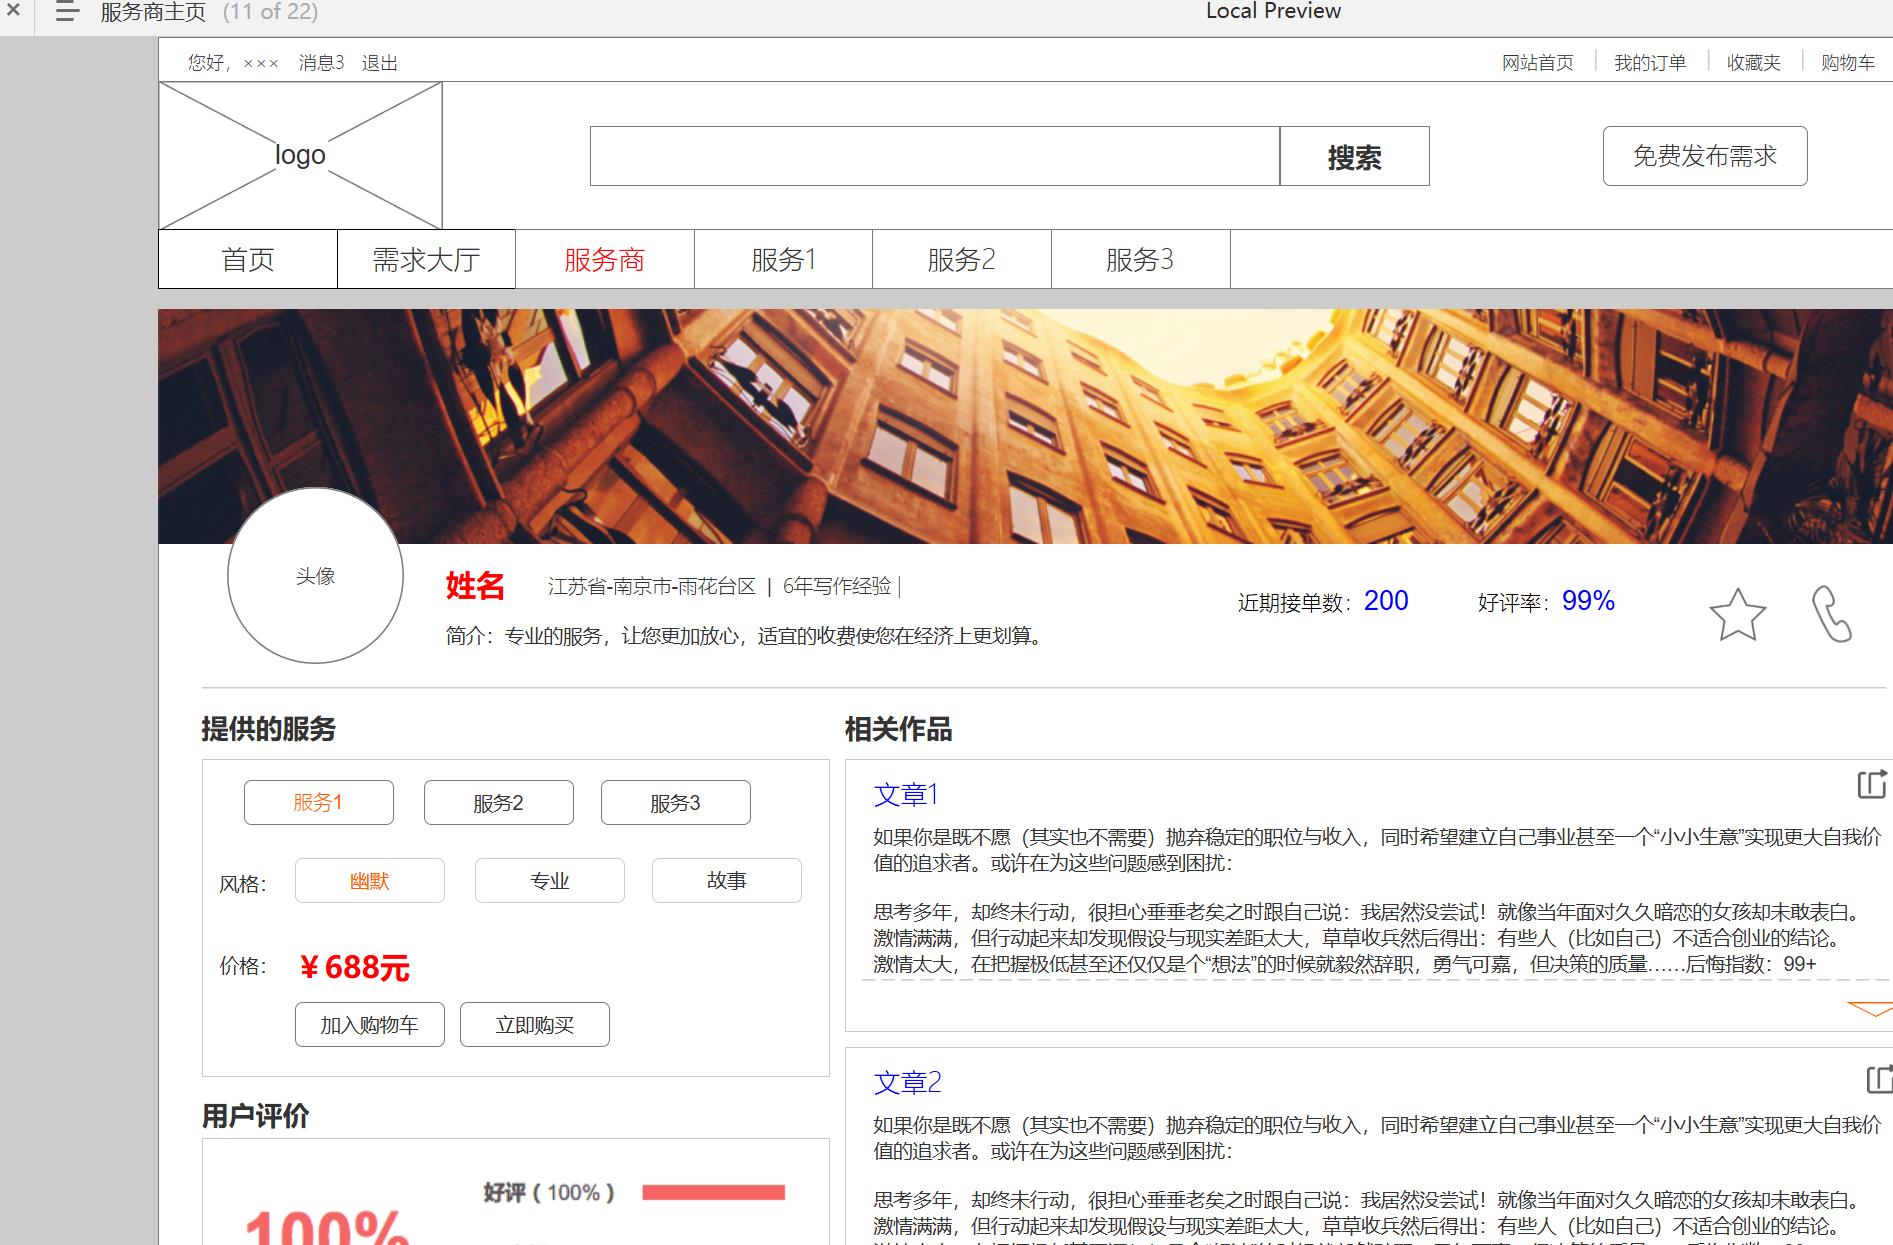Share 文章1 using the share icon

click(1872, 784)
